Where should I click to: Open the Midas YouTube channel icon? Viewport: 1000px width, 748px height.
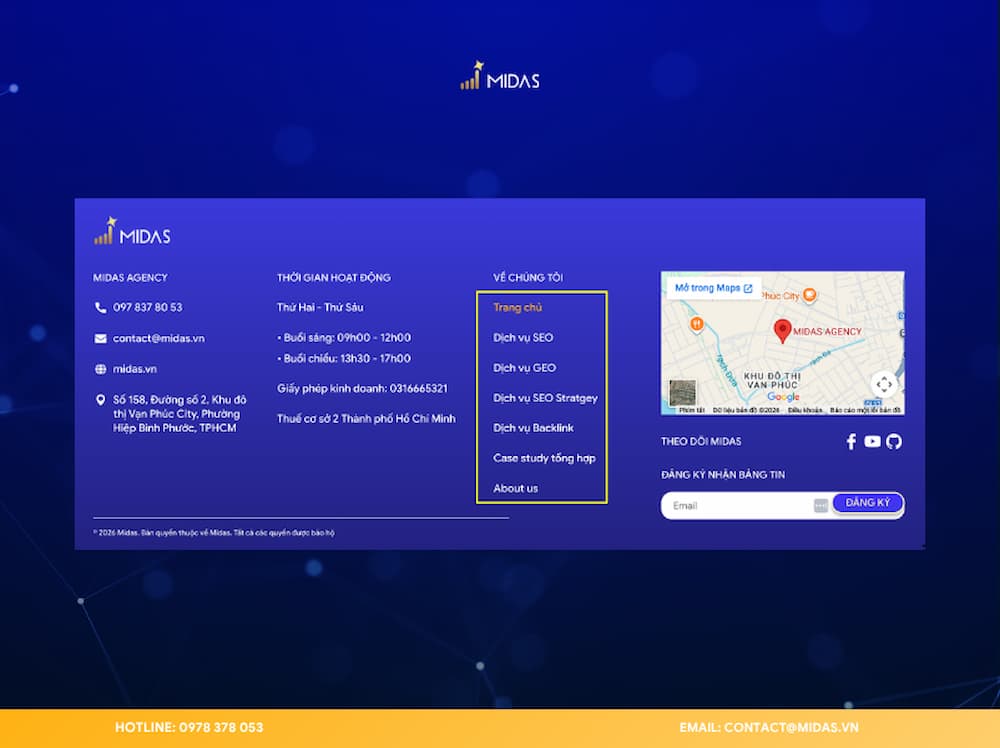point(872,441)
